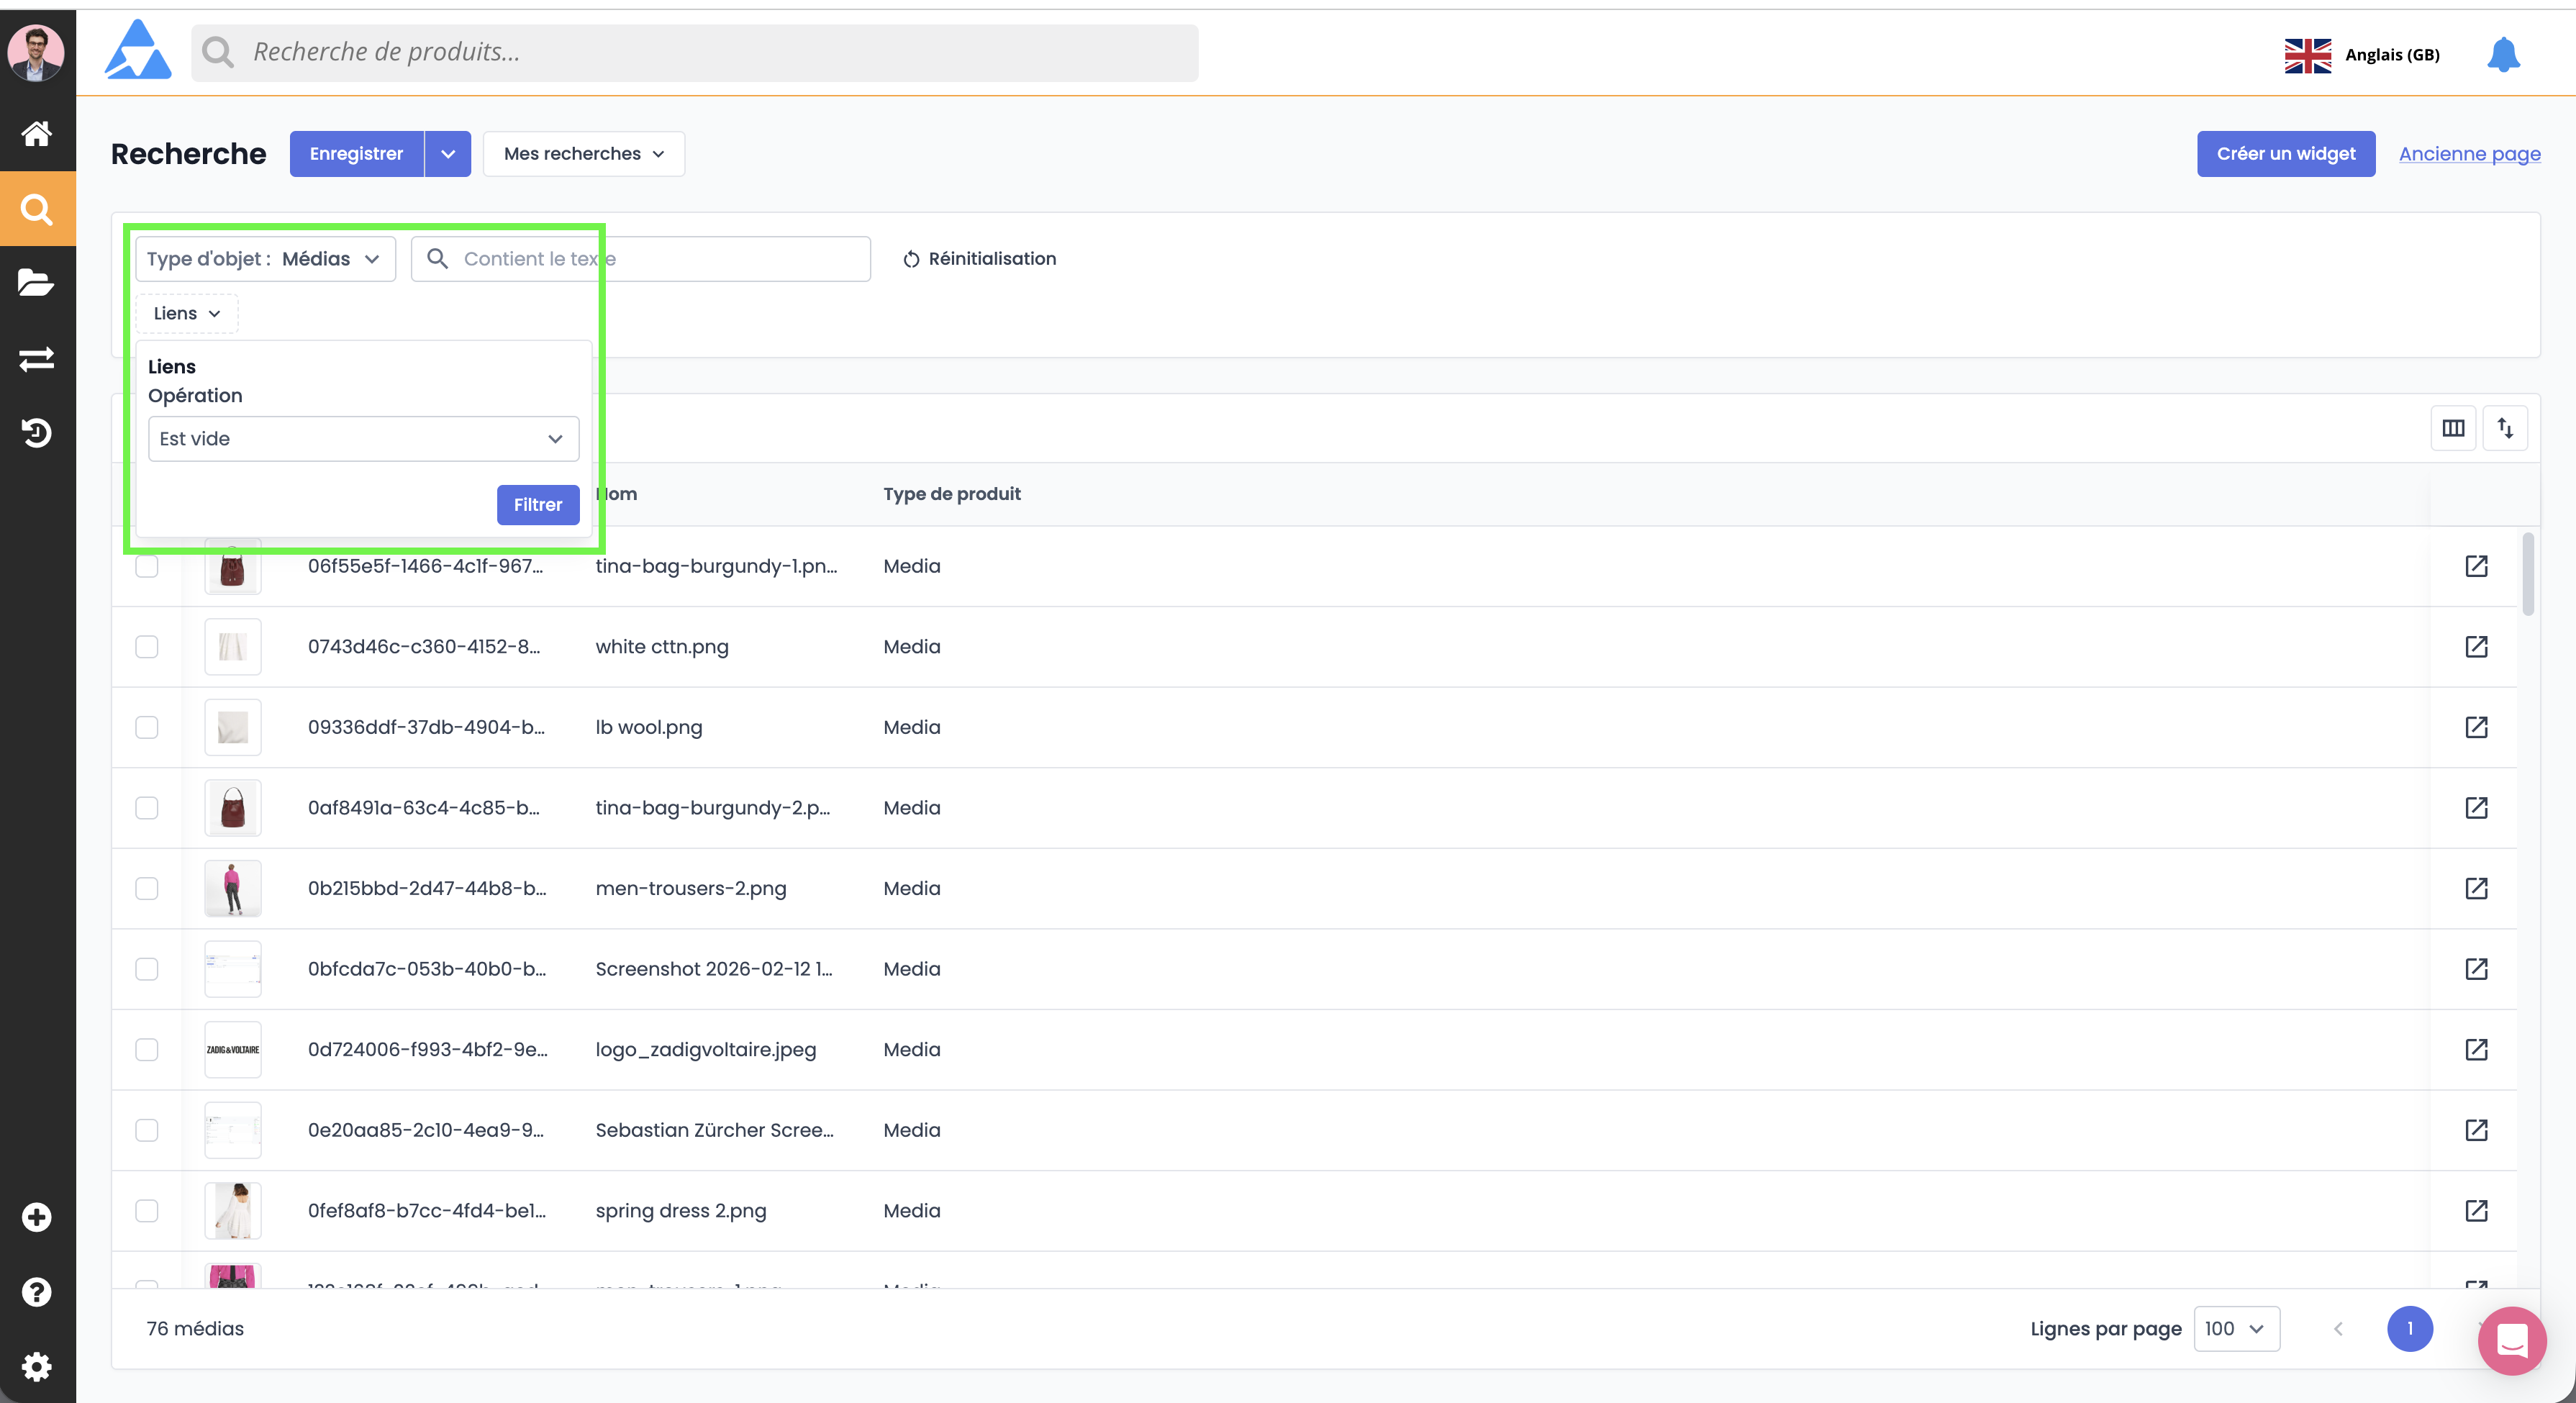Click the chat support bubble icon
This screenshot has height=1403, width=2576.
click(2511, 1340)
